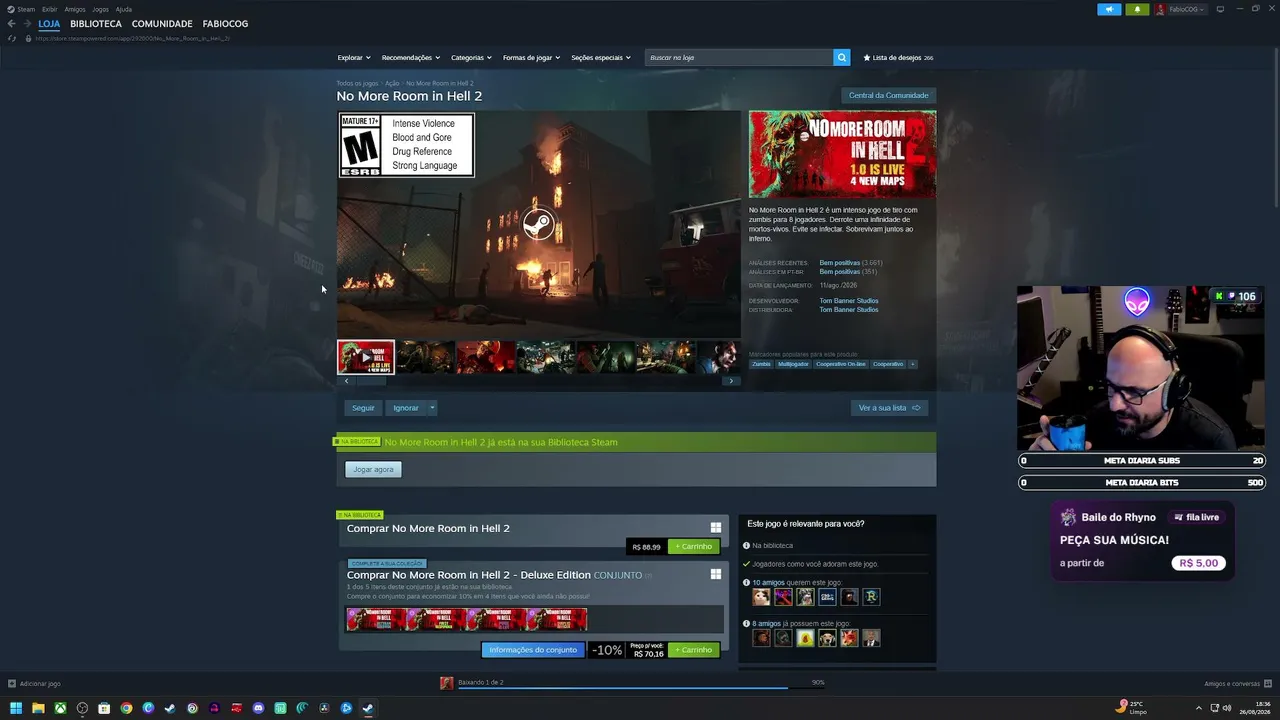
Task: Open Torn Banner Studios developer link
Action: click(849, 301)
